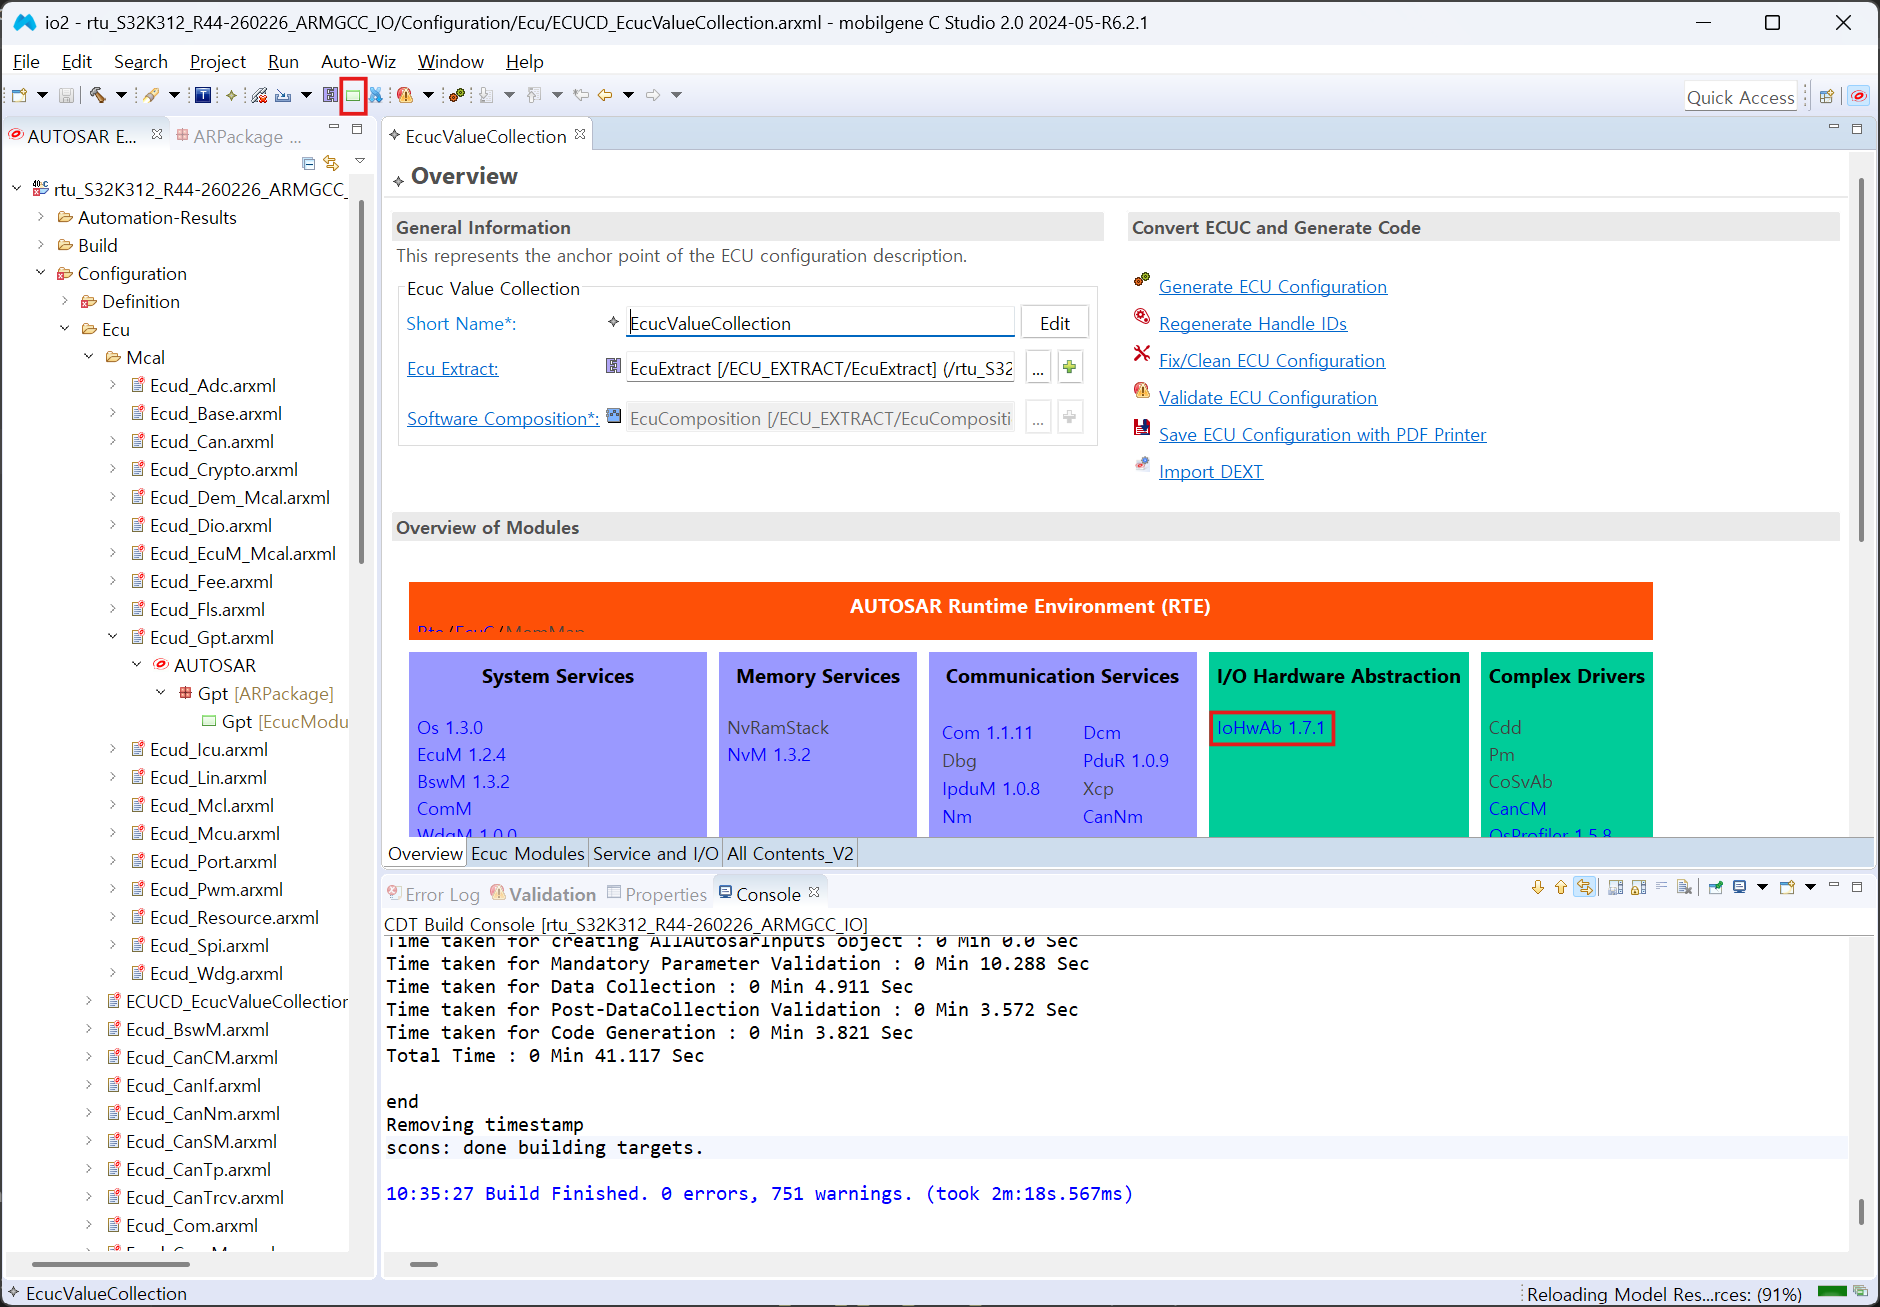Open the AUTOSAR Explorer view menu triangle
1880x1307 pixels.
click(x=360, y=162)
